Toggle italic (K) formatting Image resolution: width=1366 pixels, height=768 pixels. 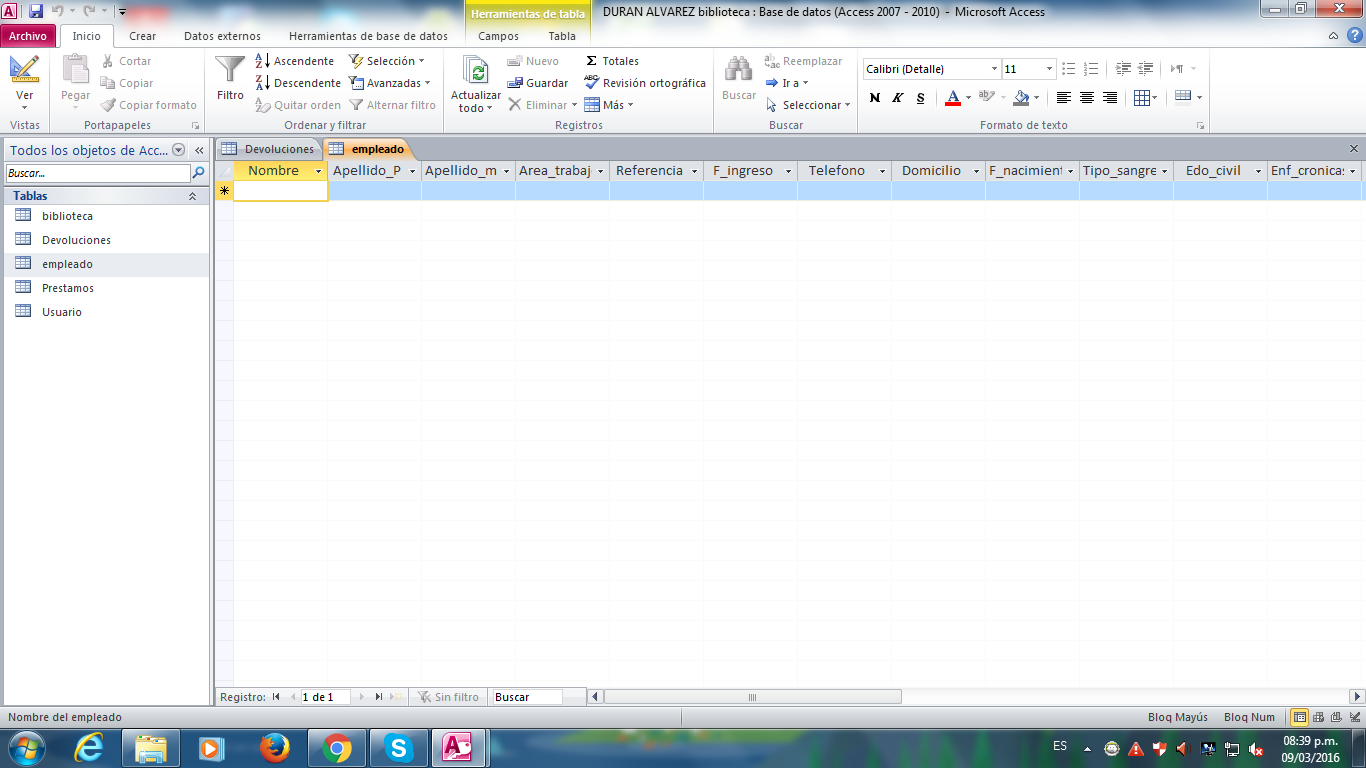click(897, 98)
